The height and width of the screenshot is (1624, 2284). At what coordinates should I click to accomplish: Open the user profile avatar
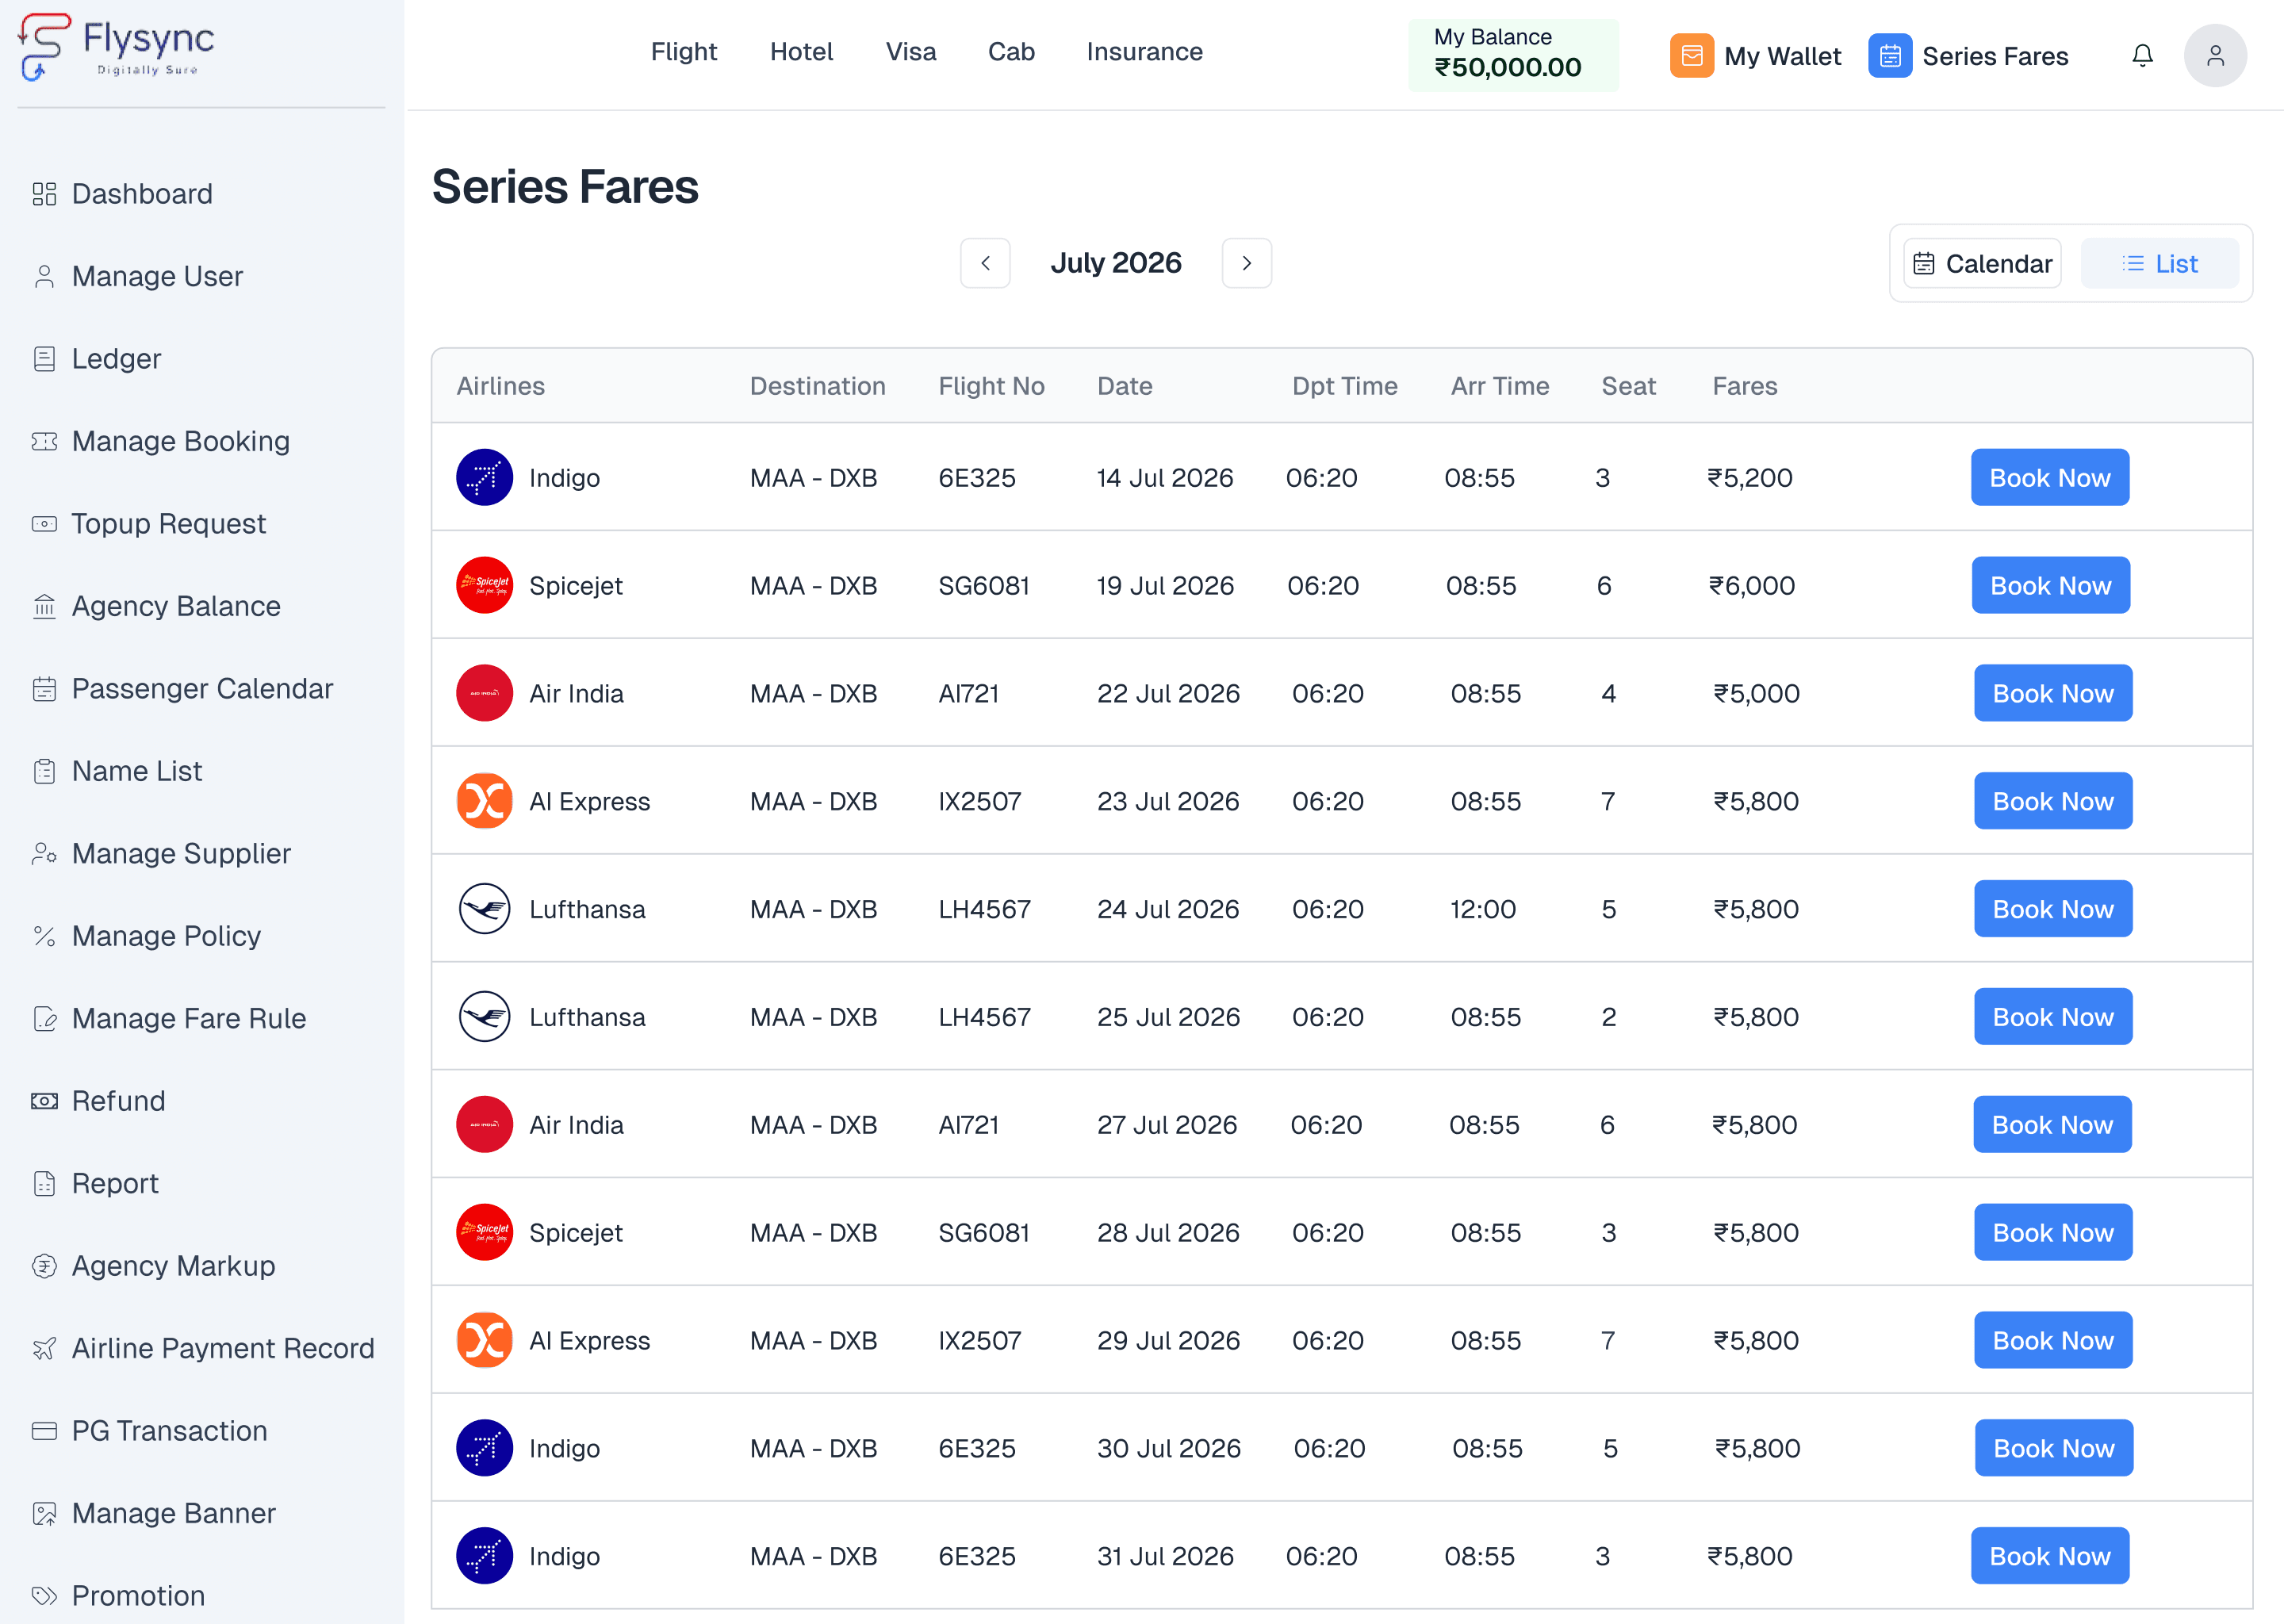coord(2215,55)
